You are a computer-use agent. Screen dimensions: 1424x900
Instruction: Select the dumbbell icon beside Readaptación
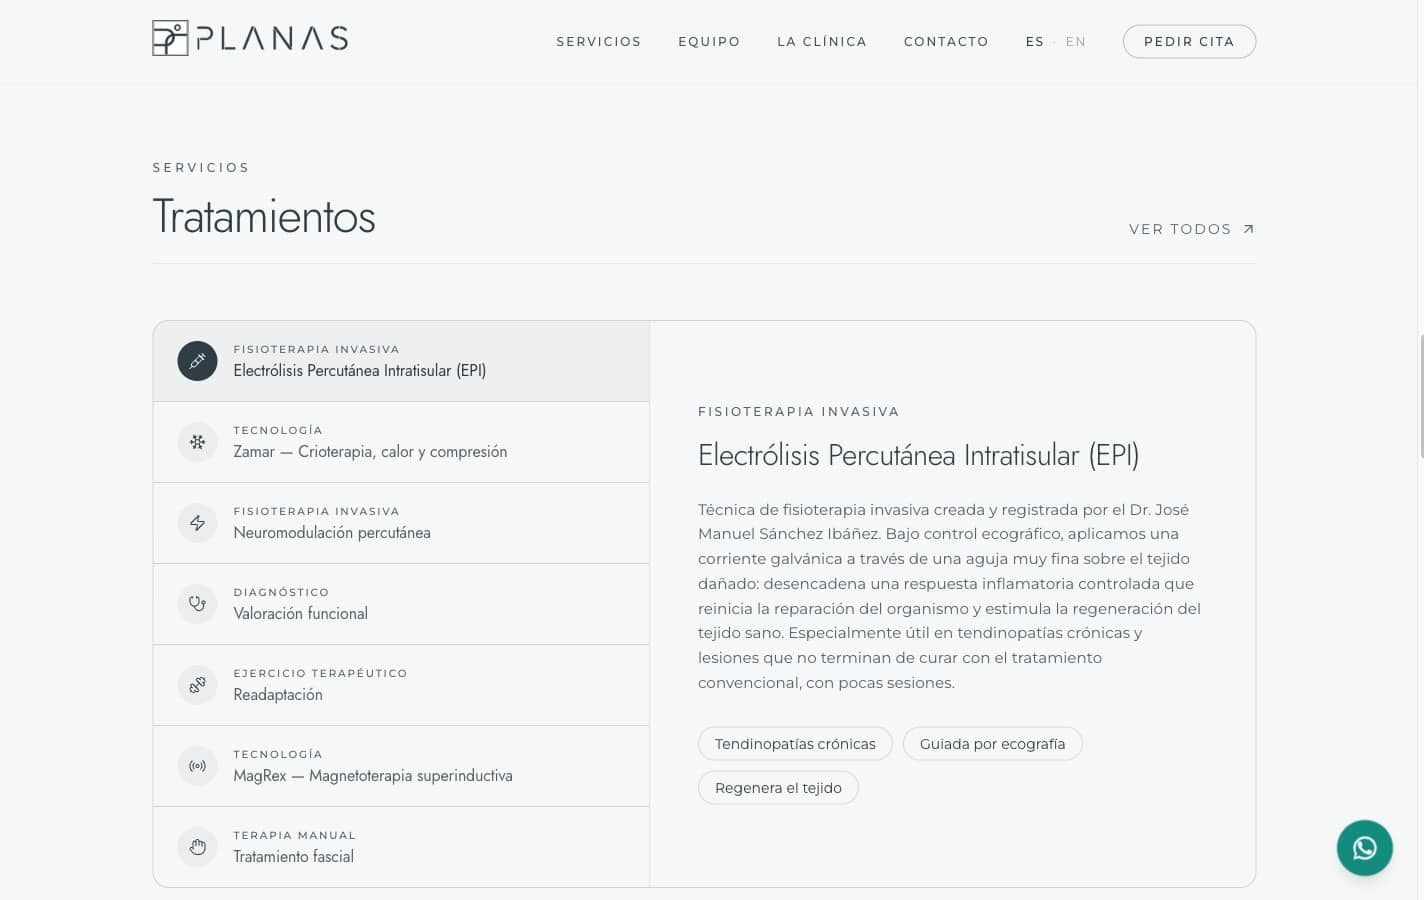coord(197,685)
